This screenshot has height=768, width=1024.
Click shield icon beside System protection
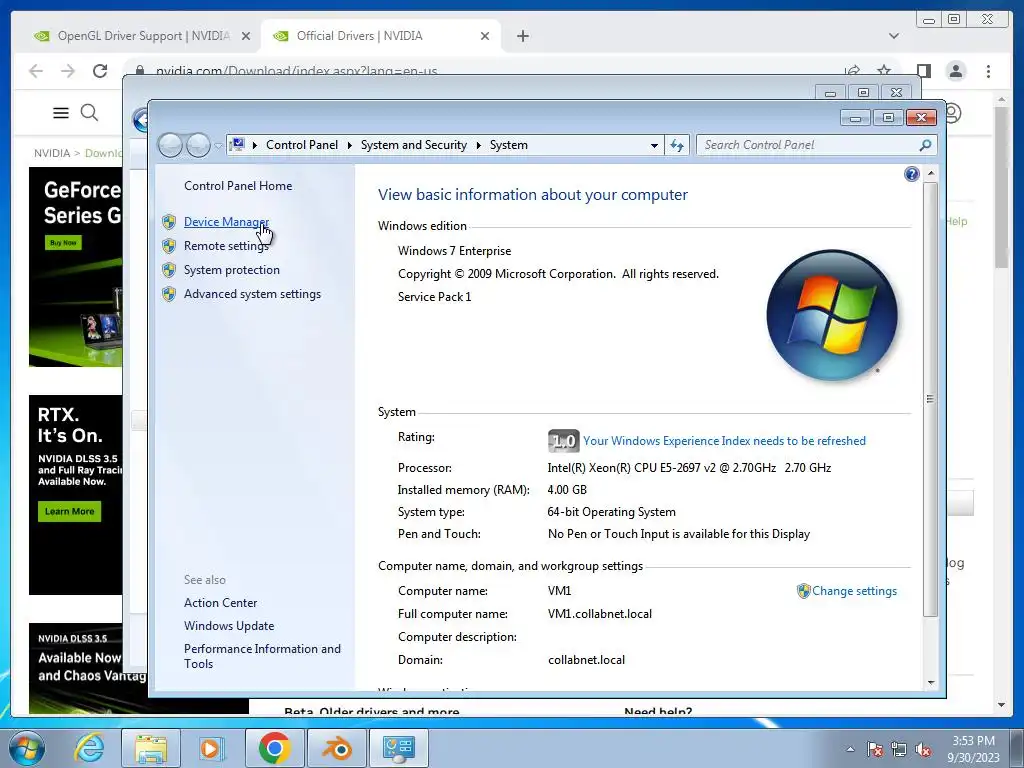click(169, 270)
